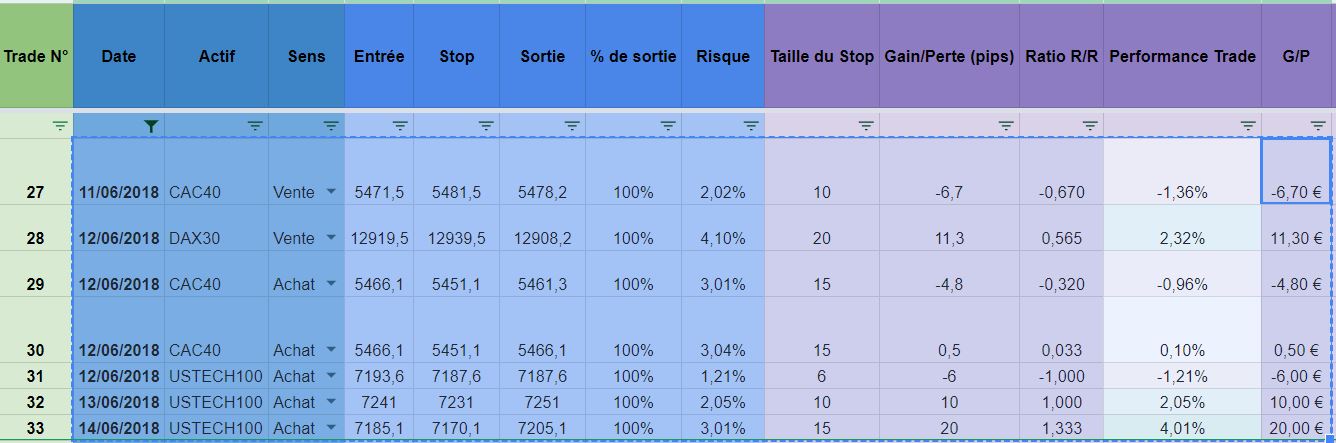1336x443 pixels.
Task: Open the Gain/Perte (pips) filter icon
Action: pos(1007,126)
